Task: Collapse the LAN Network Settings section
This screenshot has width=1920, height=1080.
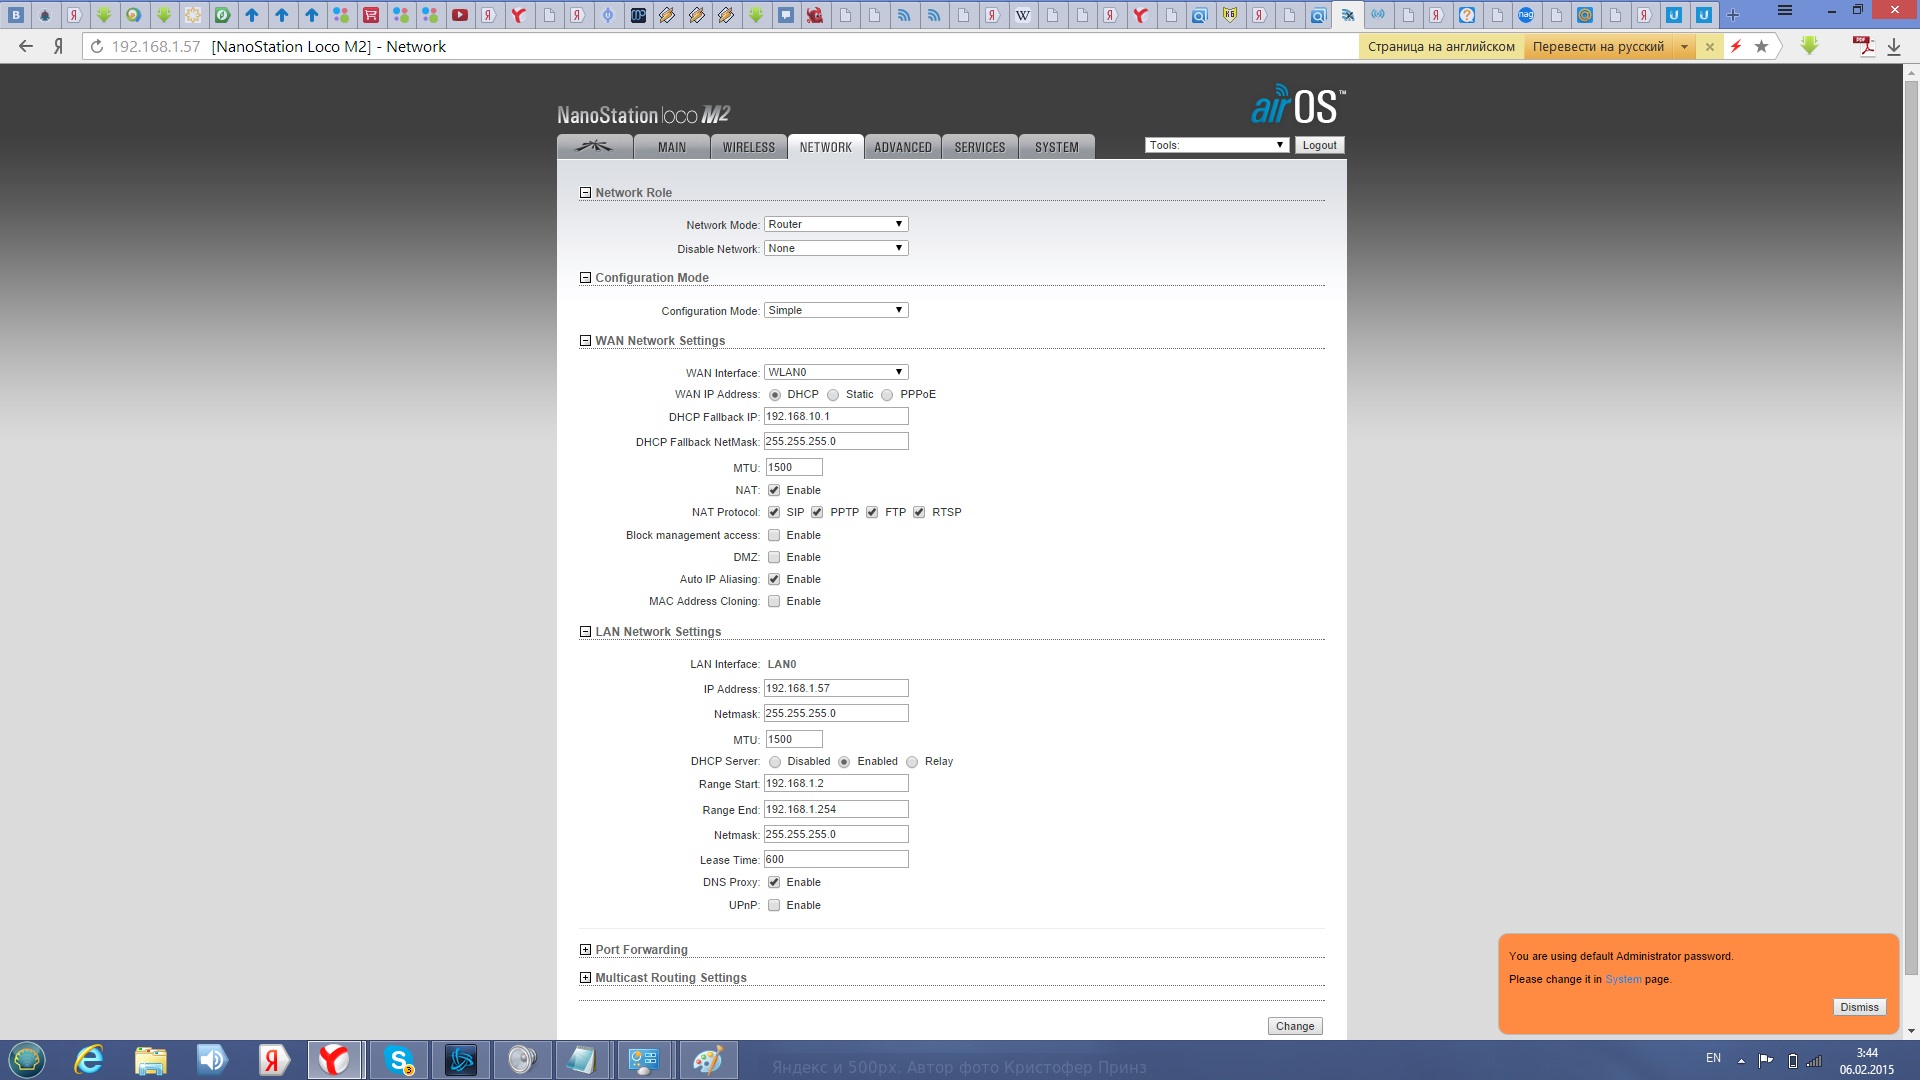Action: [585, 632]
